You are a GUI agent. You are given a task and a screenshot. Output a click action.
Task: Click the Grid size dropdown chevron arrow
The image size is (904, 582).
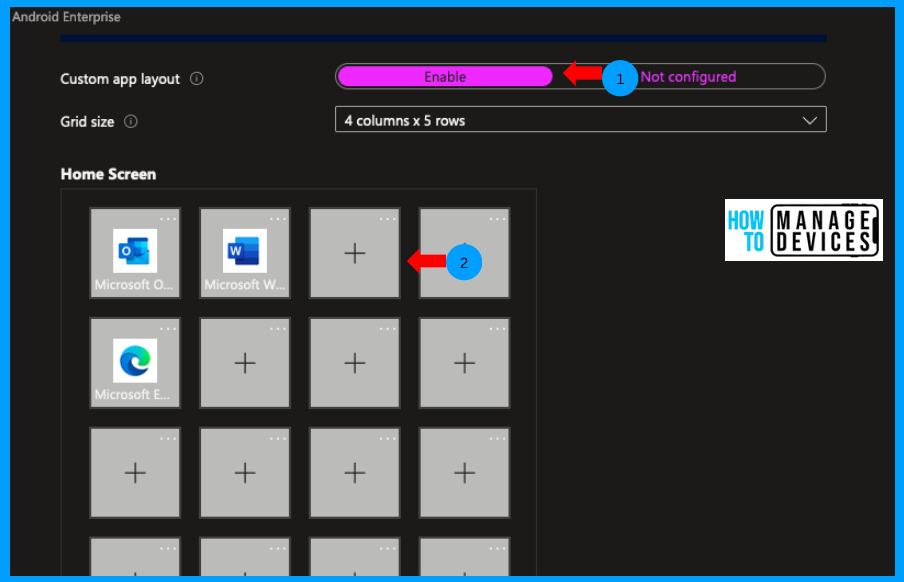pyautogui.click(x=809, y=121)
